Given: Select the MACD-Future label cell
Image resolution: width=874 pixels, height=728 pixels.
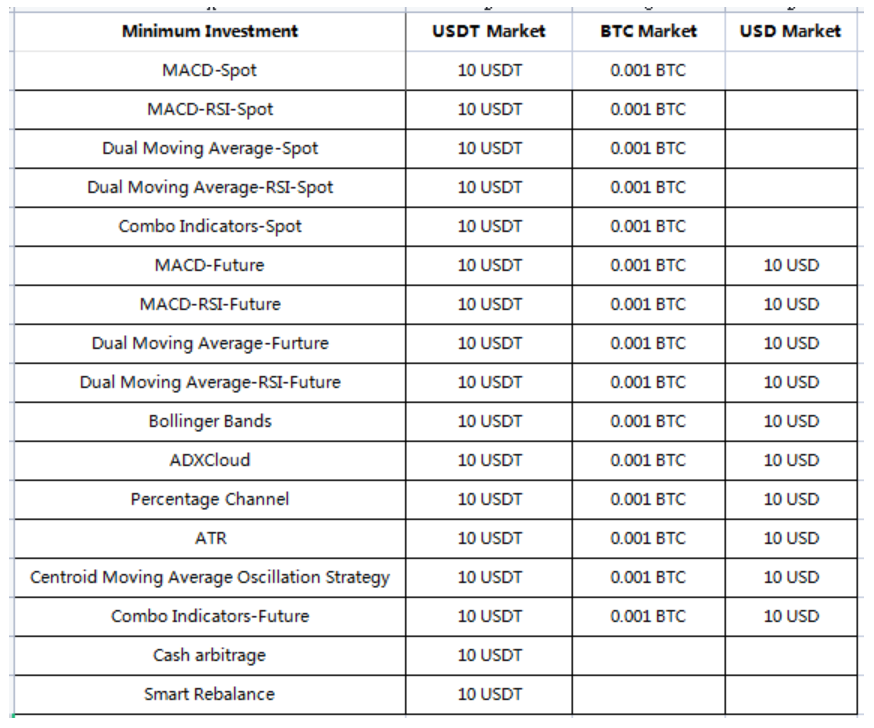Looking at the screenshot, I should pos(210,266).
